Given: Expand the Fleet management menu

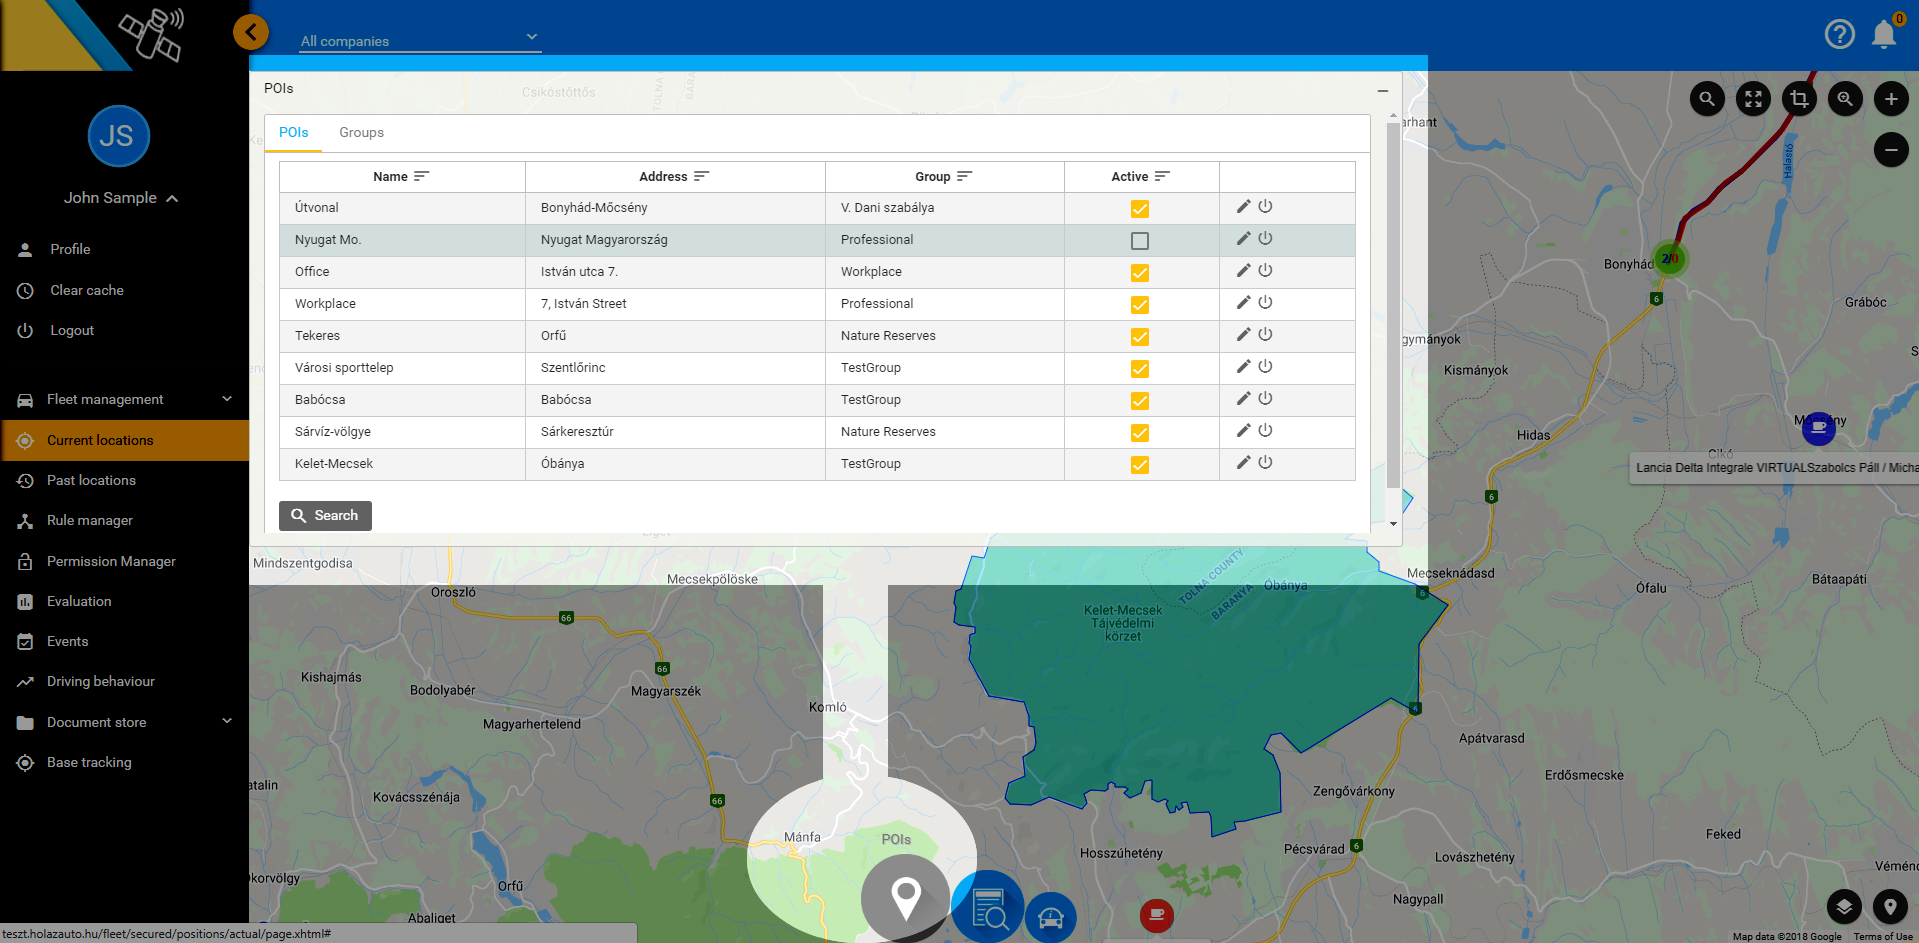Looking at the screenshot, I should [124, 400].
